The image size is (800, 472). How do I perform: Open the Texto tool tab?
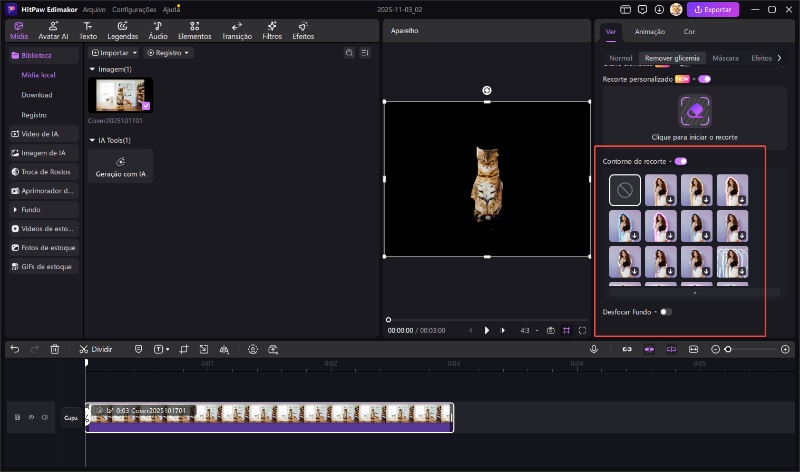tap(89, 29)
